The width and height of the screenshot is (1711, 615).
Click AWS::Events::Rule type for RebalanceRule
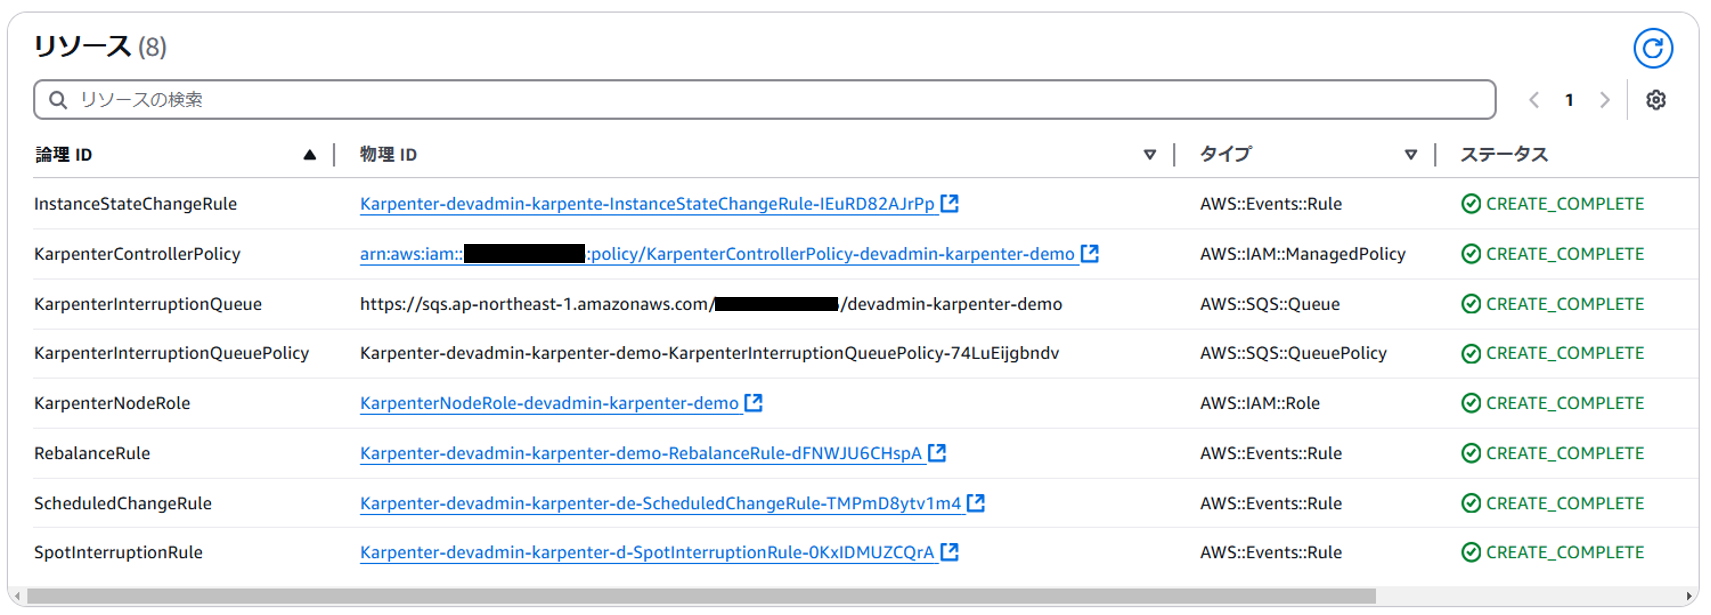click(1271, 453)
